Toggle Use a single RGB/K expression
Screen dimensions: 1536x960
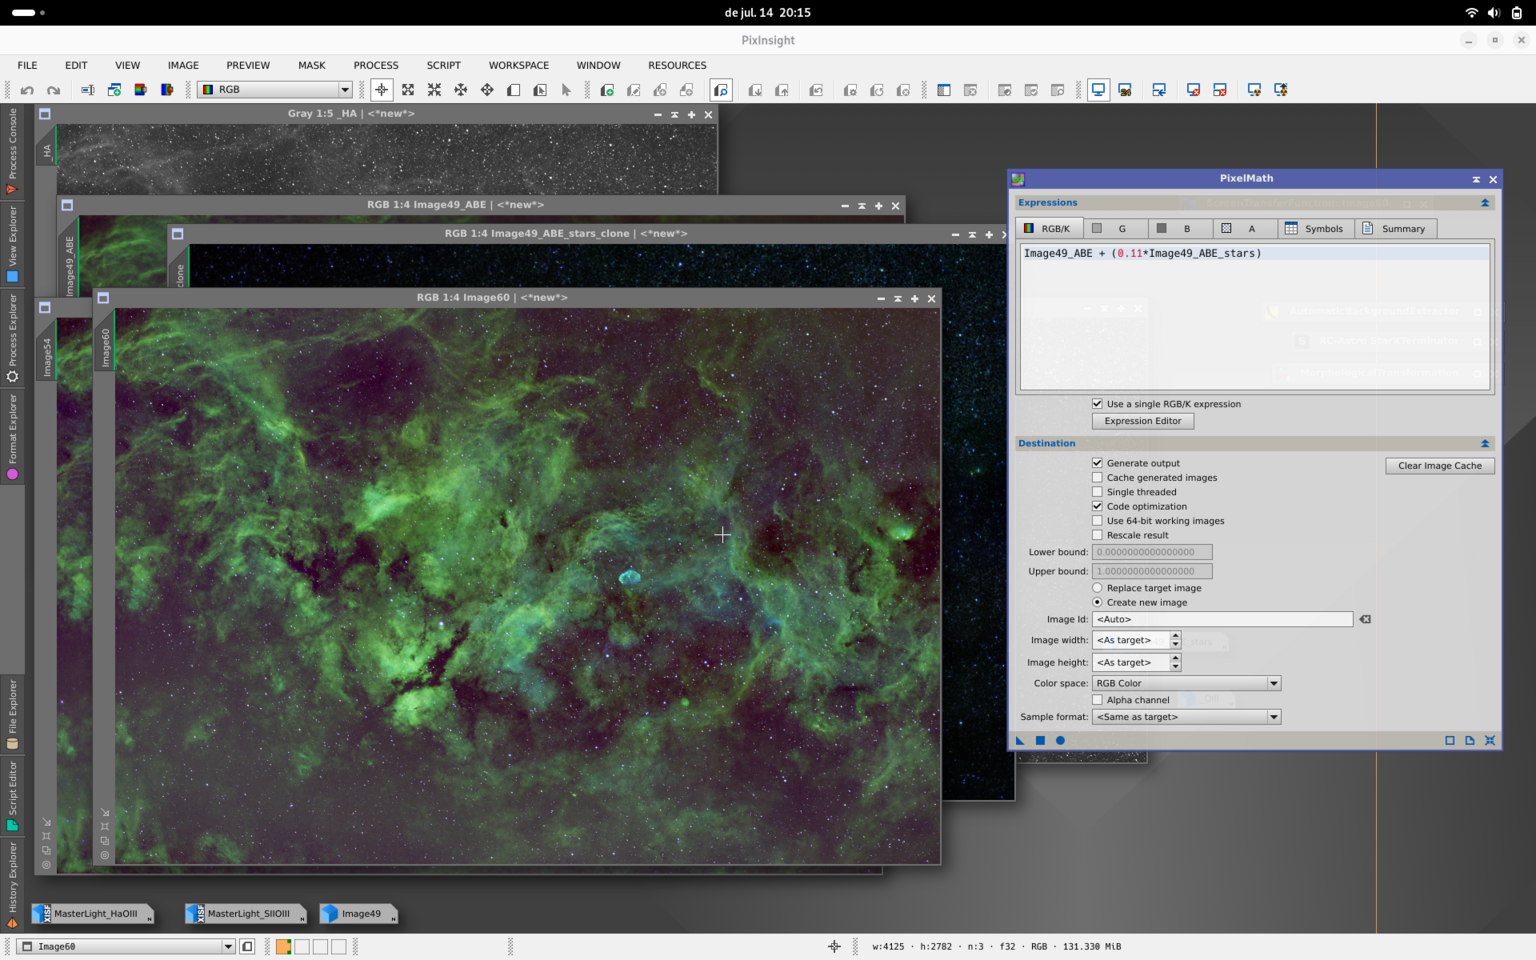tap(1097, 404)
